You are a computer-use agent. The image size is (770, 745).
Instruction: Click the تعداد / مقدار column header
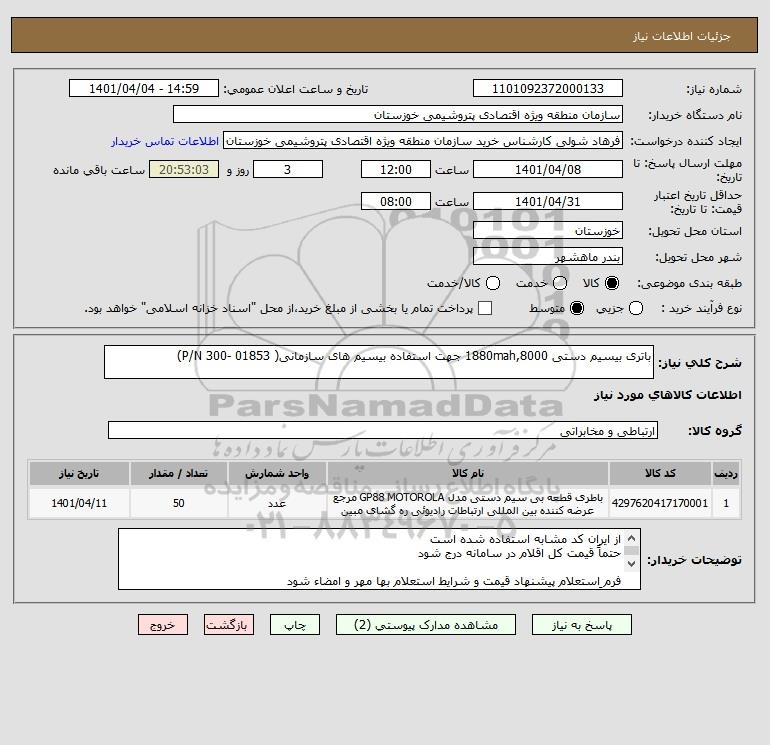(x=178, y=473)
